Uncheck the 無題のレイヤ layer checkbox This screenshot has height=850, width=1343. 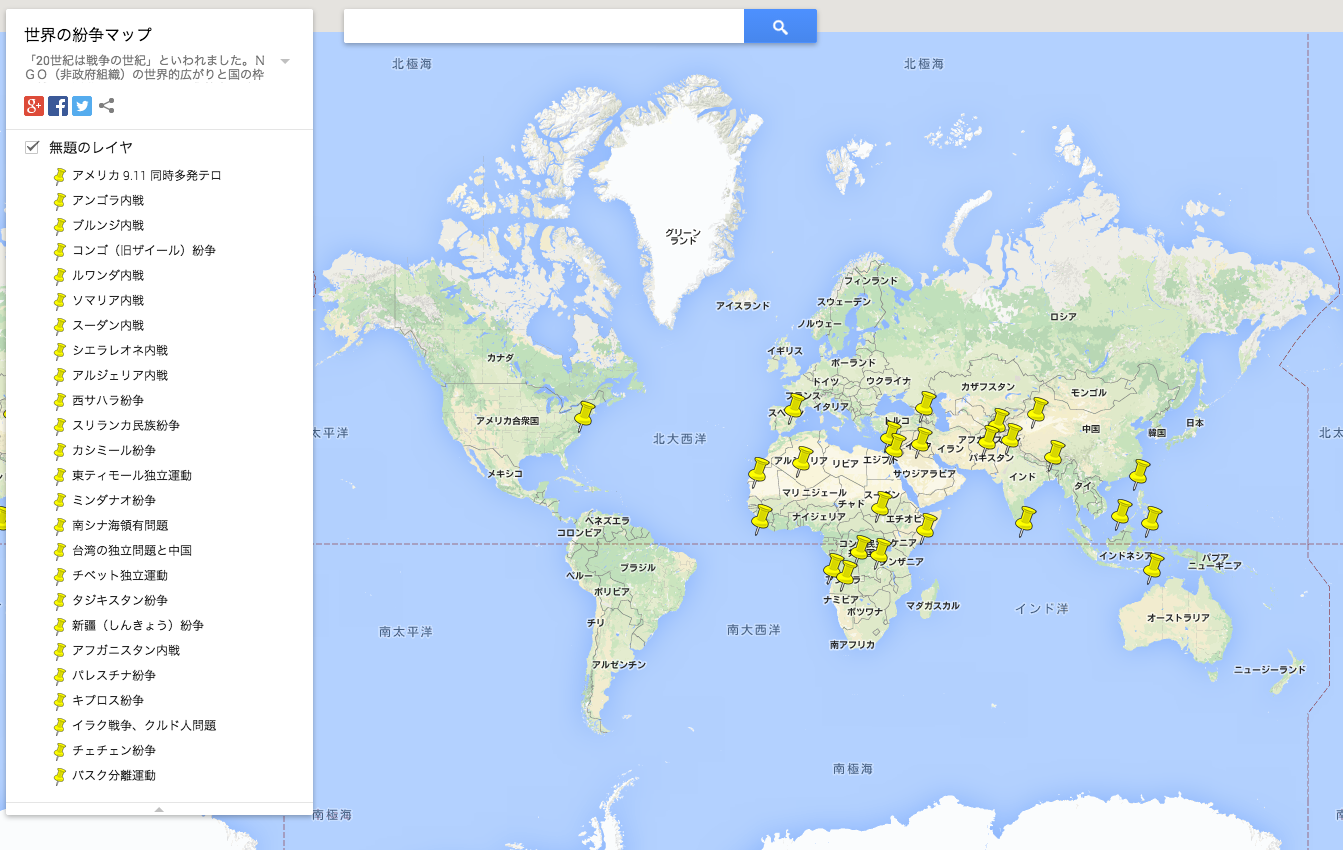[x=33, y=147]
